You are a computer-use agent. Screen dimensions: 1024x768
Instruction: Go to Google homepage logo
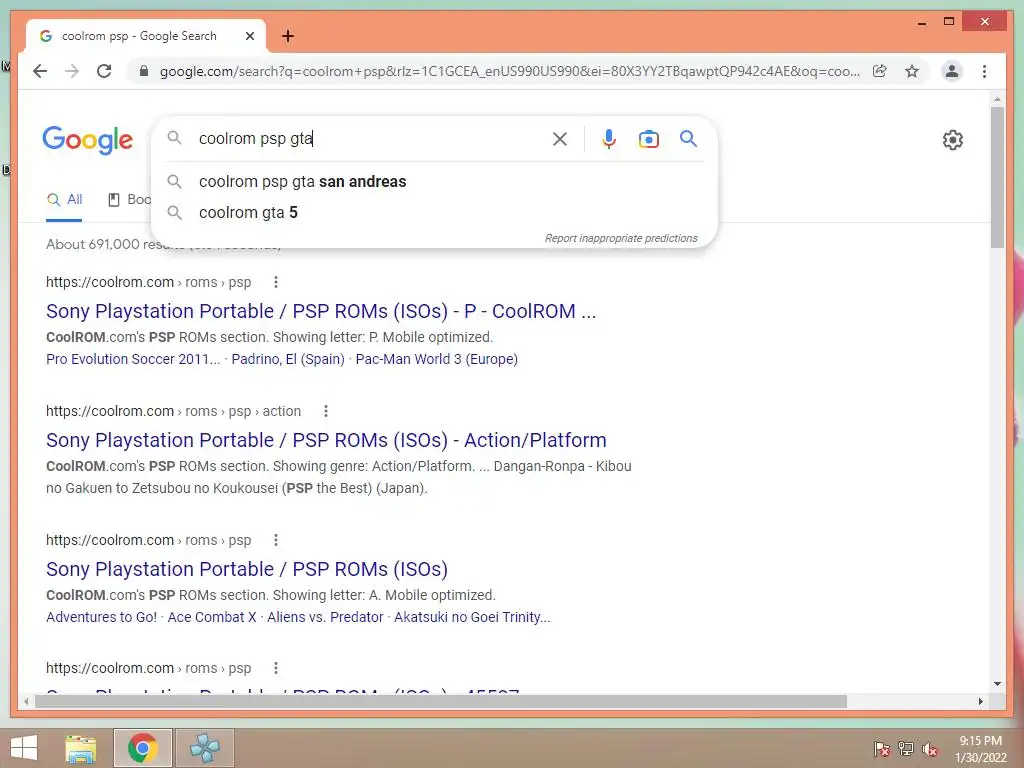(x=88, y=140)
